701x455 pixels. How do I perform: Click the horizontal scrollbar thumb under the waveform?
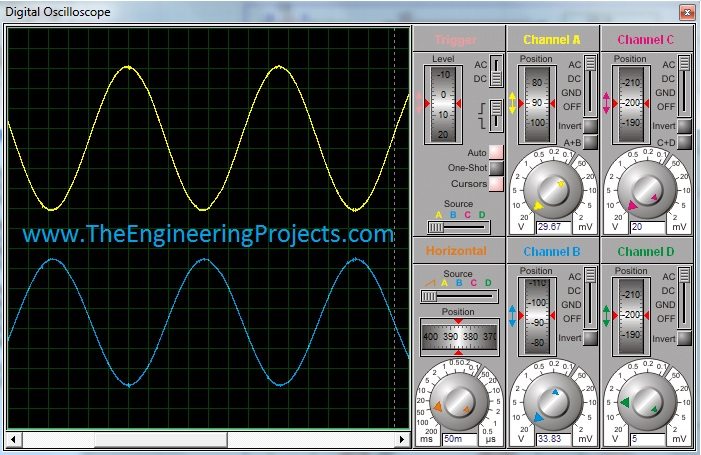coord(160,439)
